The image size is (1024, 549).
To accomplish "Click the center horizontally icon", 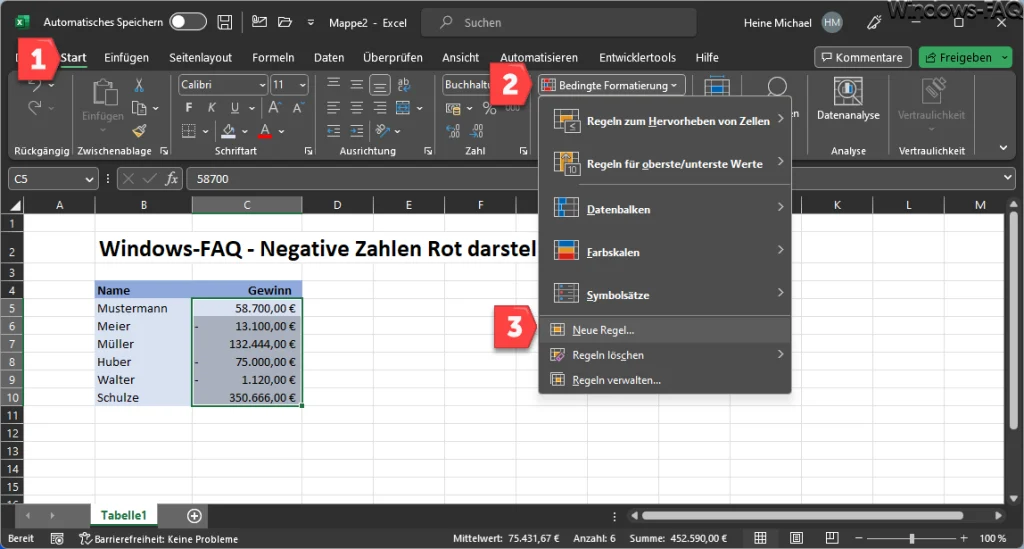I will (357, 108).
